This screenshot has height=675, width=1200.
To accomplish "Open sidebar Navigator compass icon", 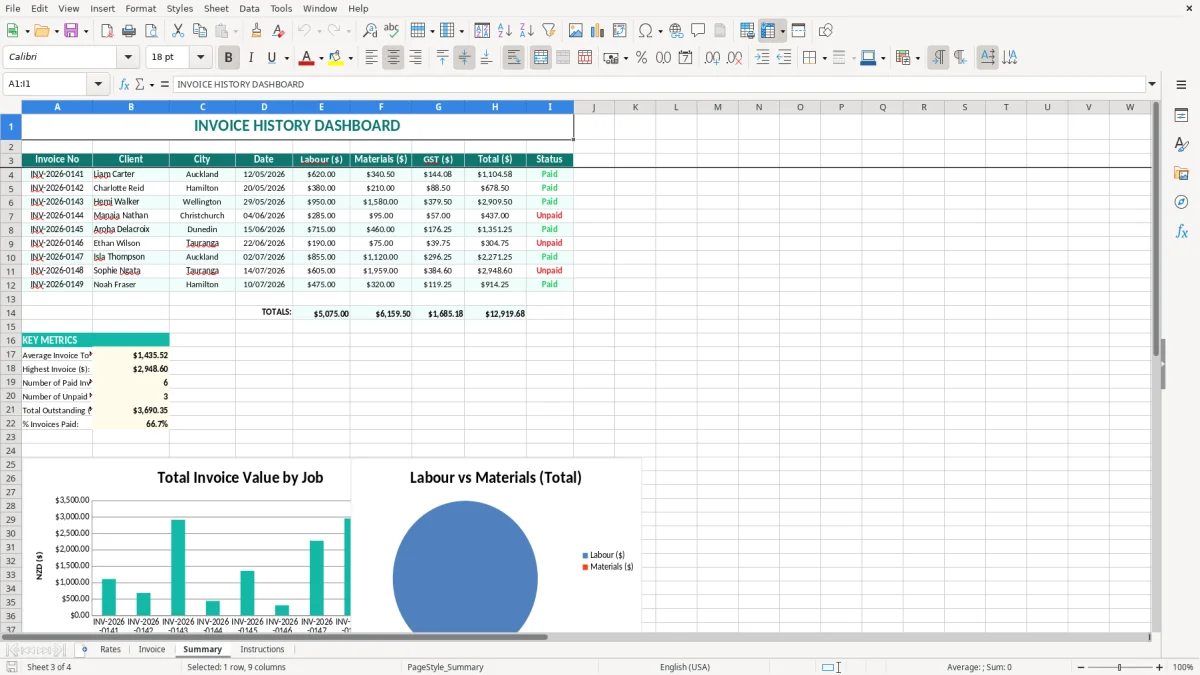I will tap(1181, 202).
